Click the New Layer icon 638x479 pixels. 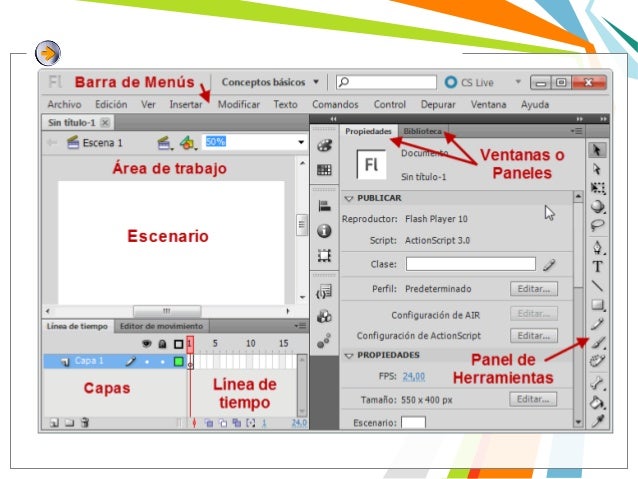point(54,423)
